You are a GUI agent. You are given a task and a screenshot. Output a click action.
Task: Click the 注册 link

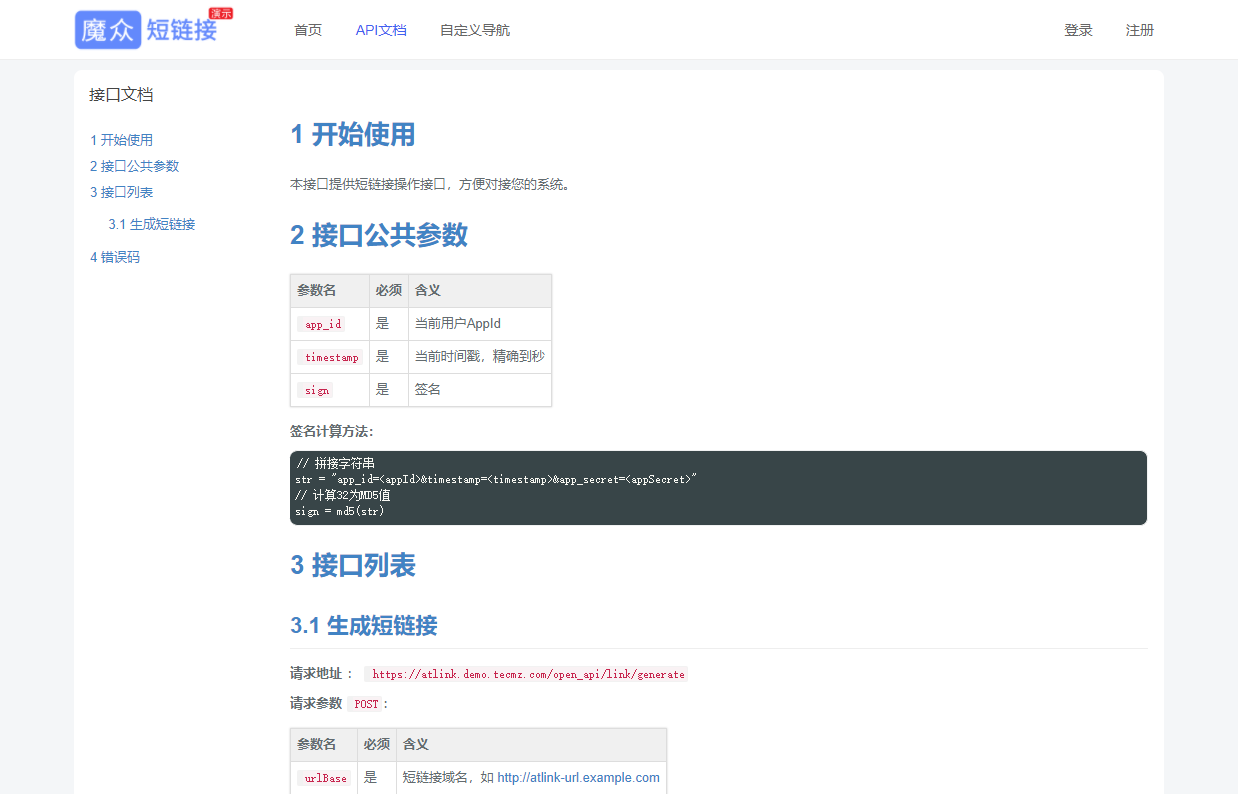[1140, 30]
